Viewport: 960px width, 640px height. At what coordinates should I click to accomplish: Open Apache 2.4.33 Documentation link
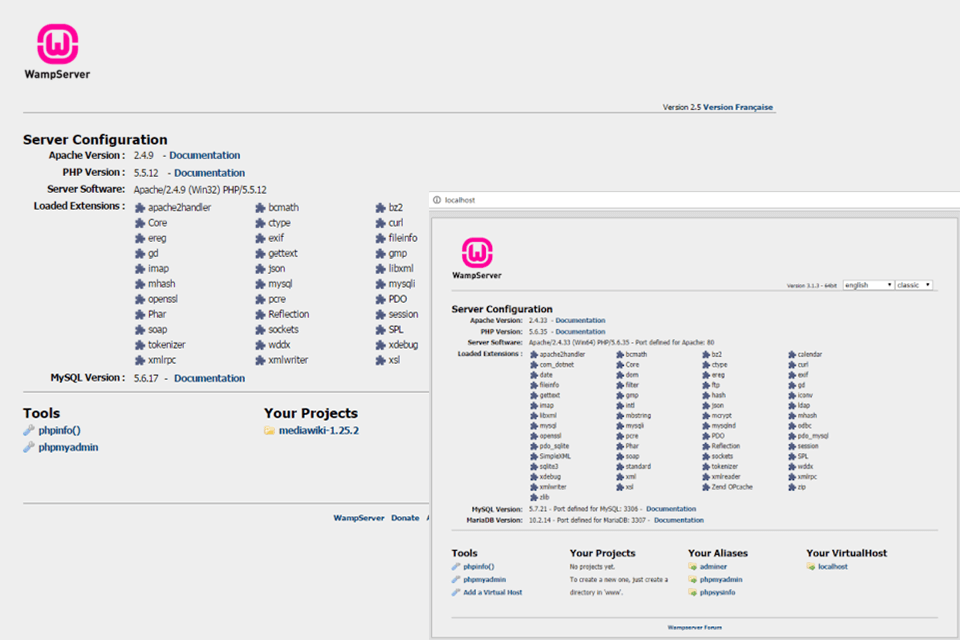(580, 320)
